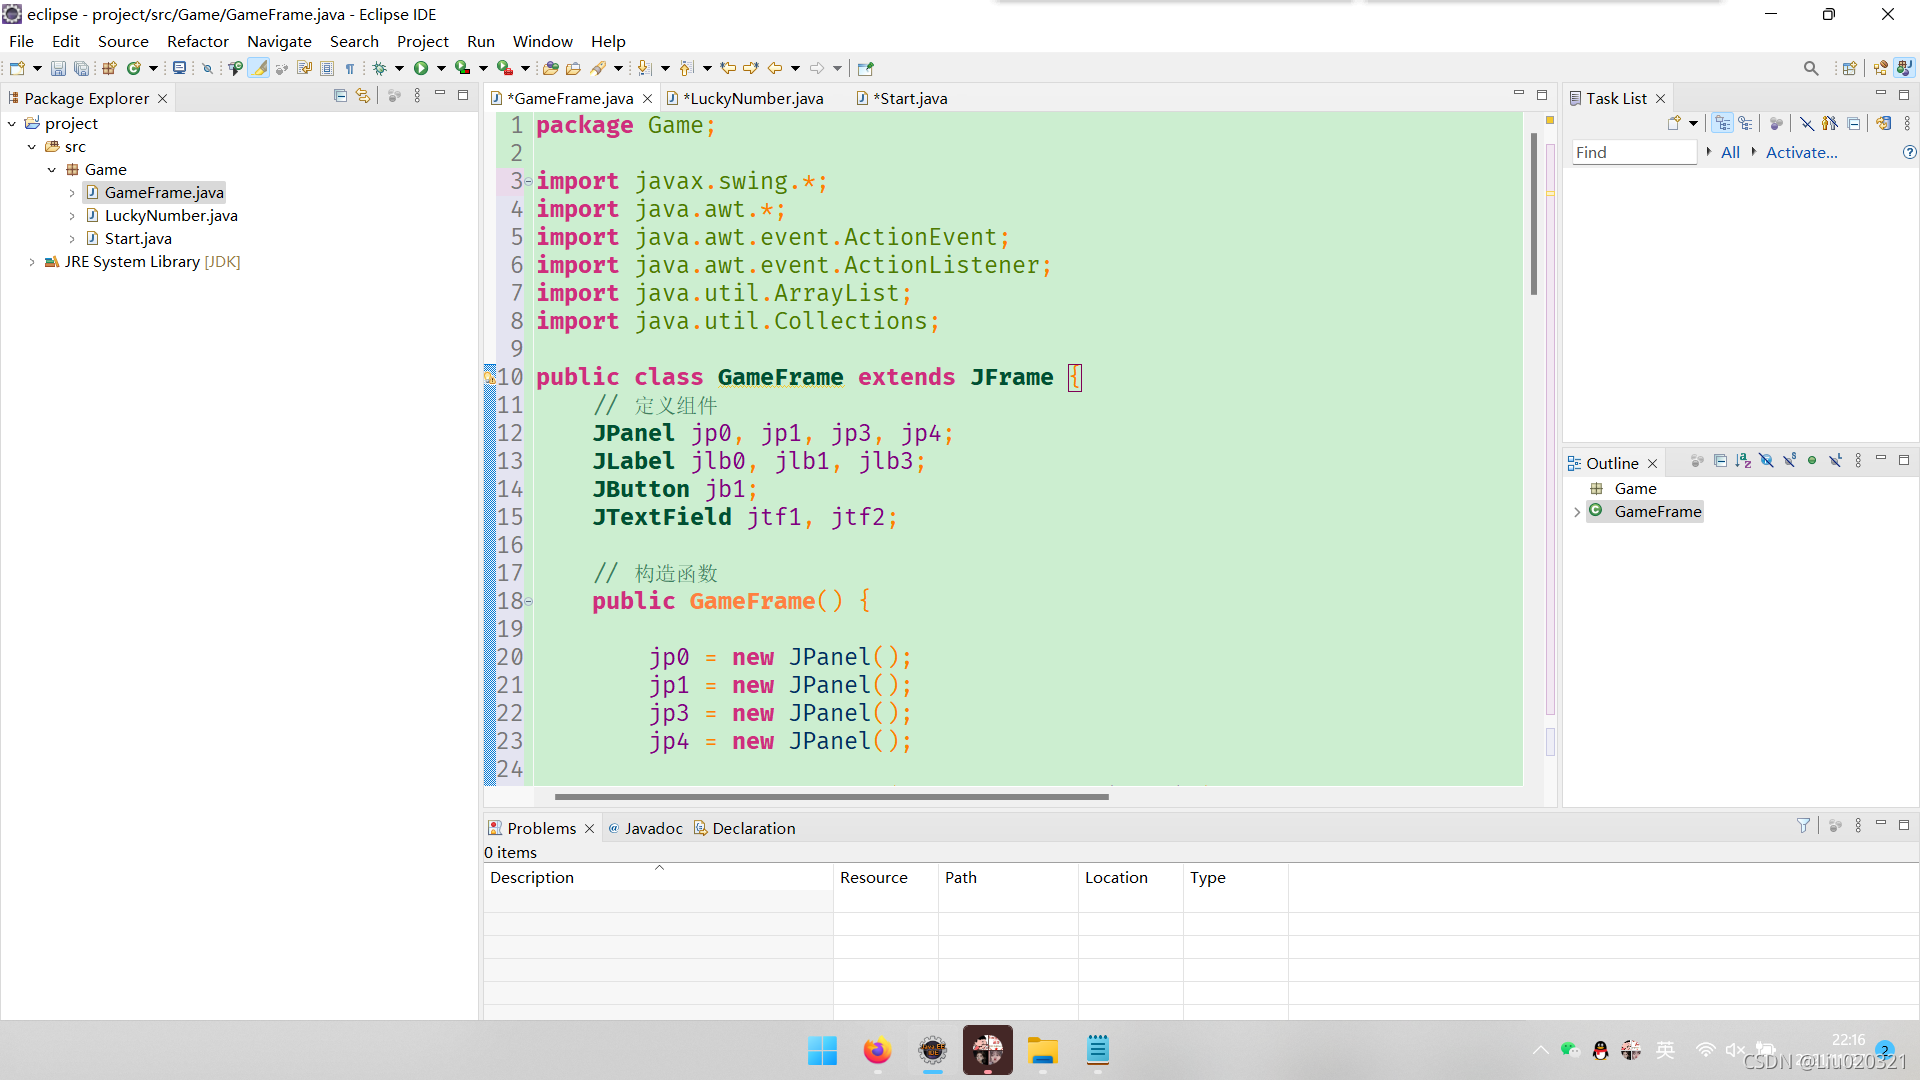Toggle Hide Fields in Outline toolbar
The width and height of the screenshot is (1920, 1080).
(1766, 461)
